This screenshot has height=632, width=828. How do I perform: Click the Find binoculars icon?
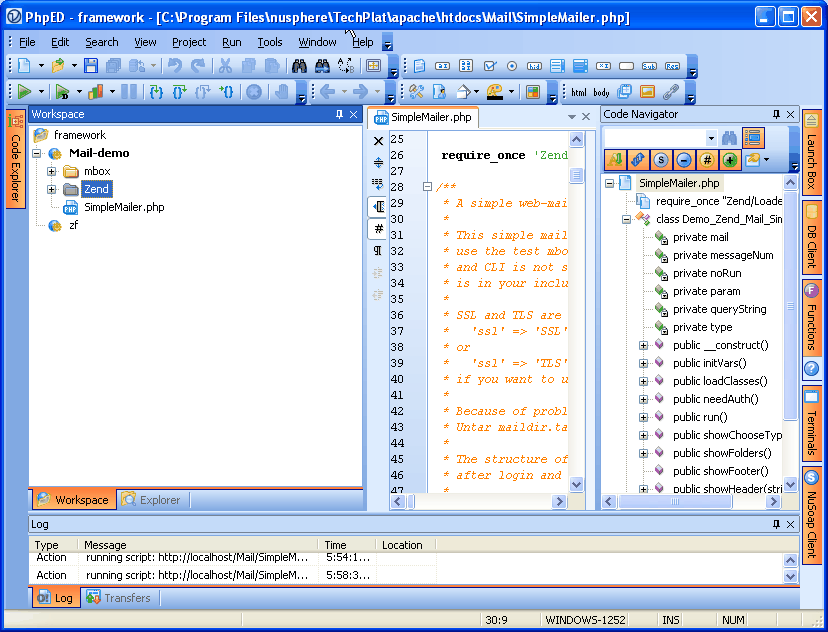tap(299, 66)
